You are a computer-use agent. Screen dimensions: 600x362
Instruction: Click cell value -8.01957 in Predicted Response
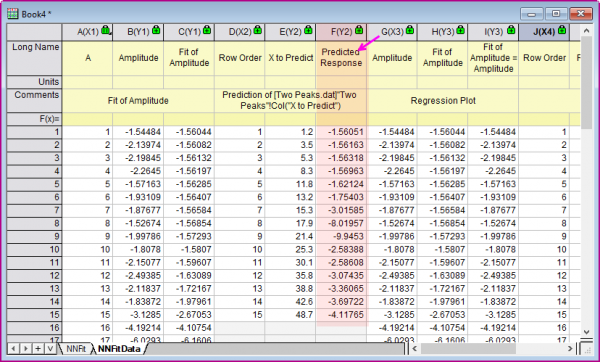(341, 223)
